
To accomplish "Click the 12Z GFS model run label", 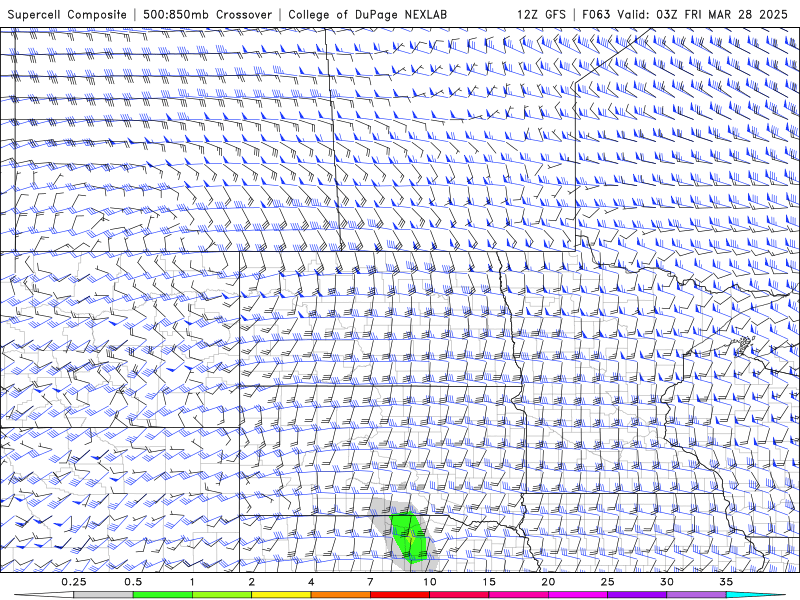I will tap(541, 14).
